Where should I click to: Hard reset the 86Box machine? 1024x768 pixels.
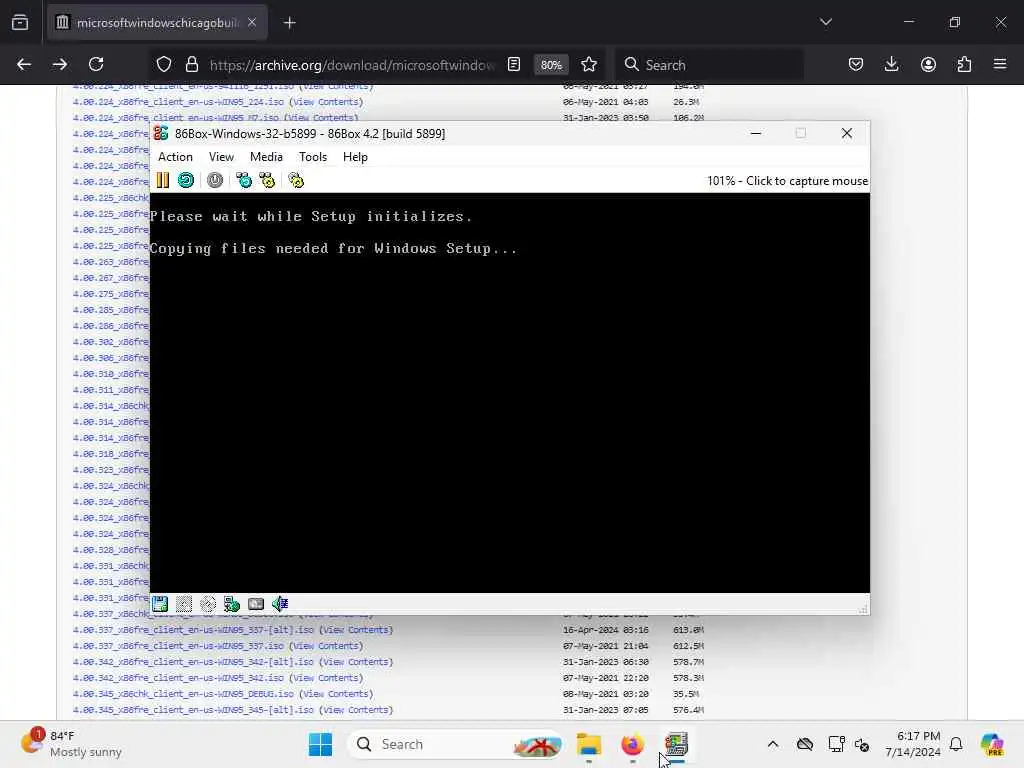tap(186, 180)
